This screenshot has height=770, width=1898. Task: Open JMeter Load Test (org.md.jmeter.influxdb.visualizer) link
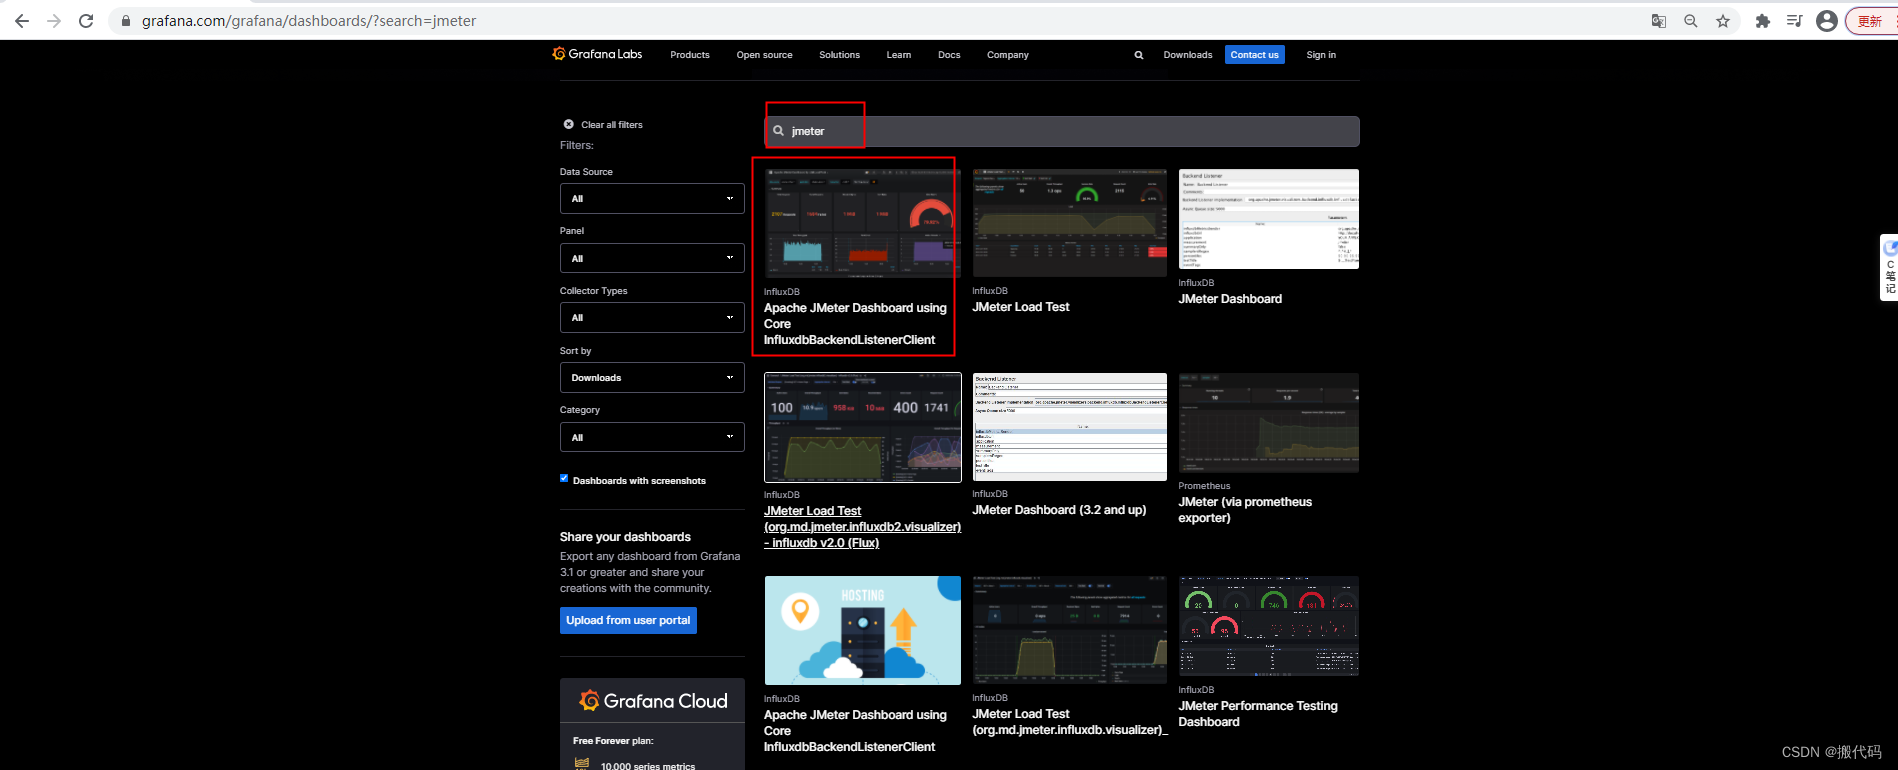tap(1070, 722)
